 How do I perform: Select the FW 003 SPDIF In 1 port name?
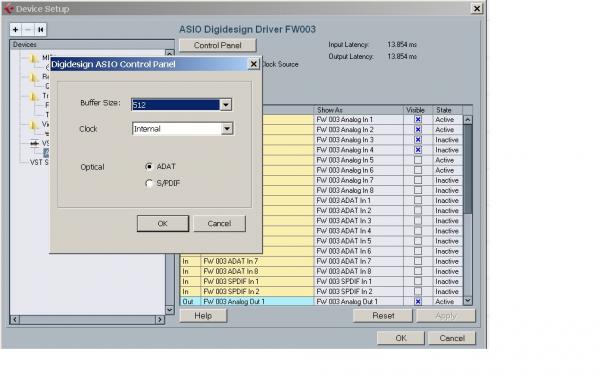231,281
